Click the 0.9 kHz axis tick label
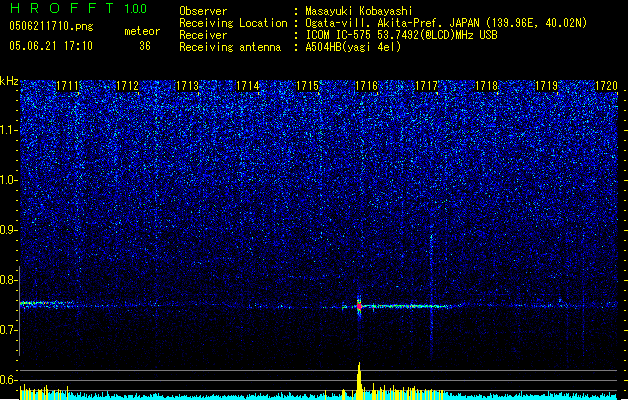The height and width of the screenshot is (400, 629). coord(9,230)
